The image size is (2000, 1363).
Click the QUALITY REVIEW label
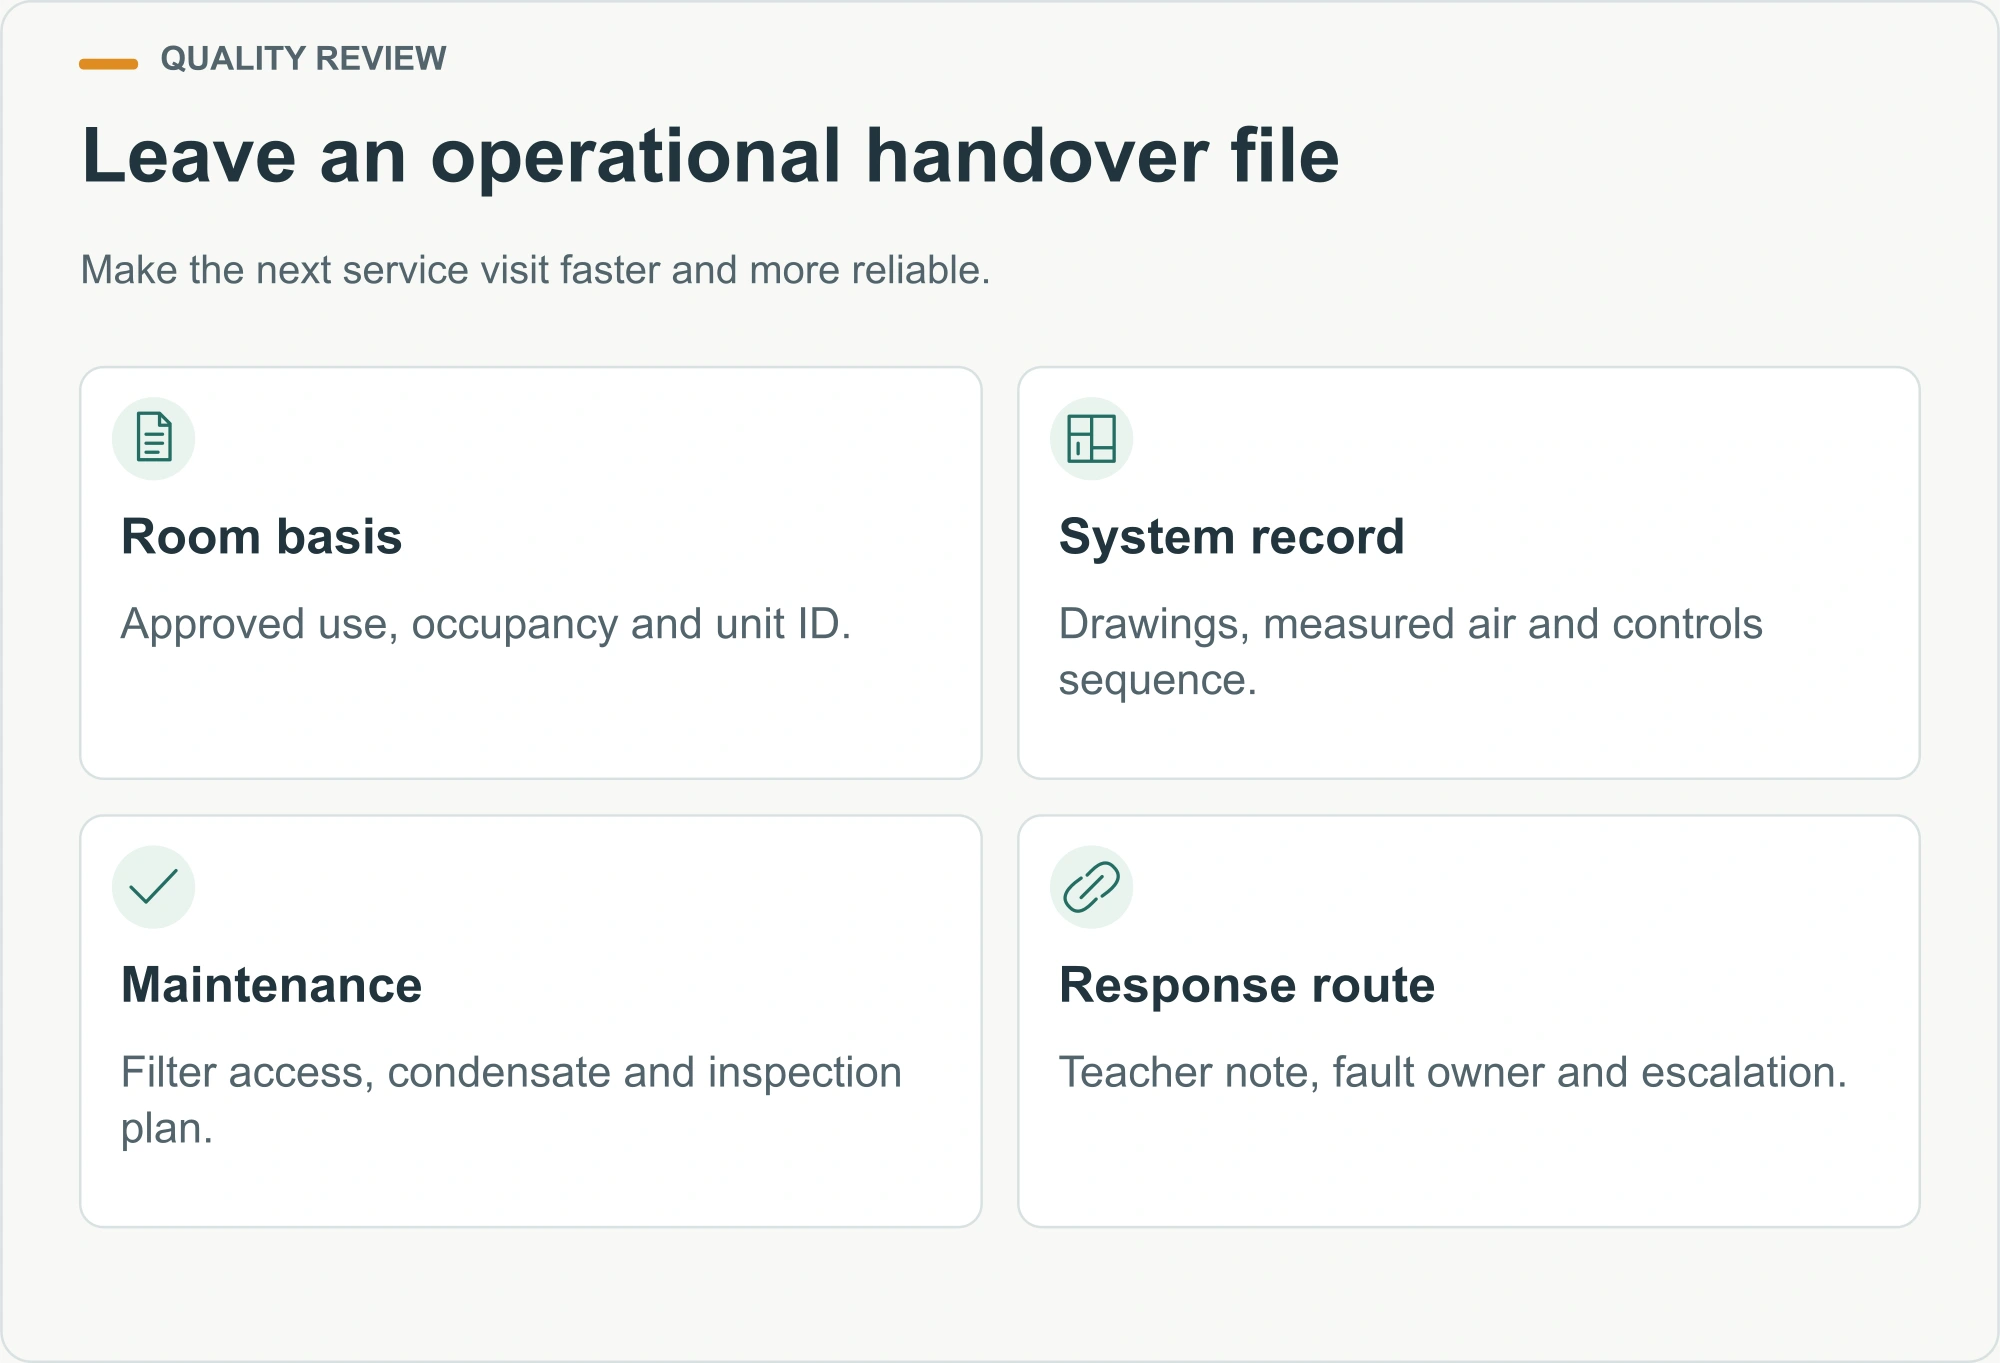(303, 59)
